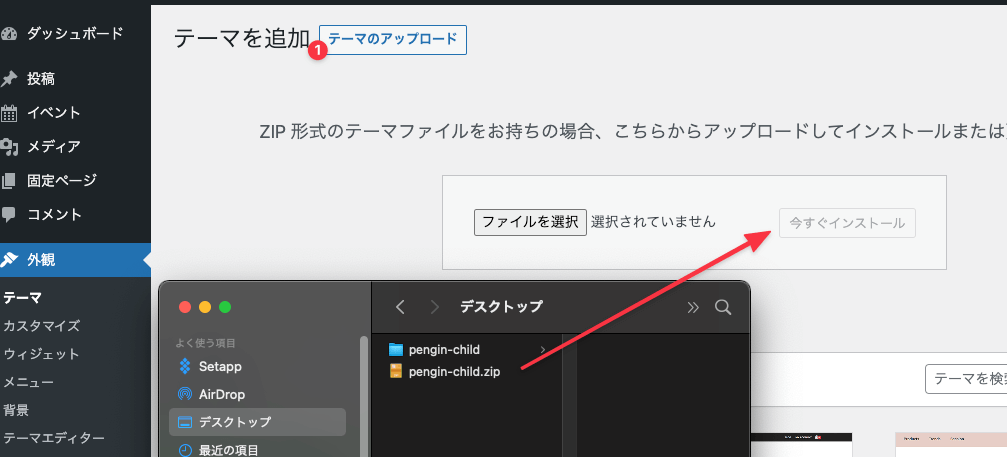The width and height of the screenshot is (1007, 457).
Task: Minimize the Finder window yellow button
Action: (x=205, y=307)
